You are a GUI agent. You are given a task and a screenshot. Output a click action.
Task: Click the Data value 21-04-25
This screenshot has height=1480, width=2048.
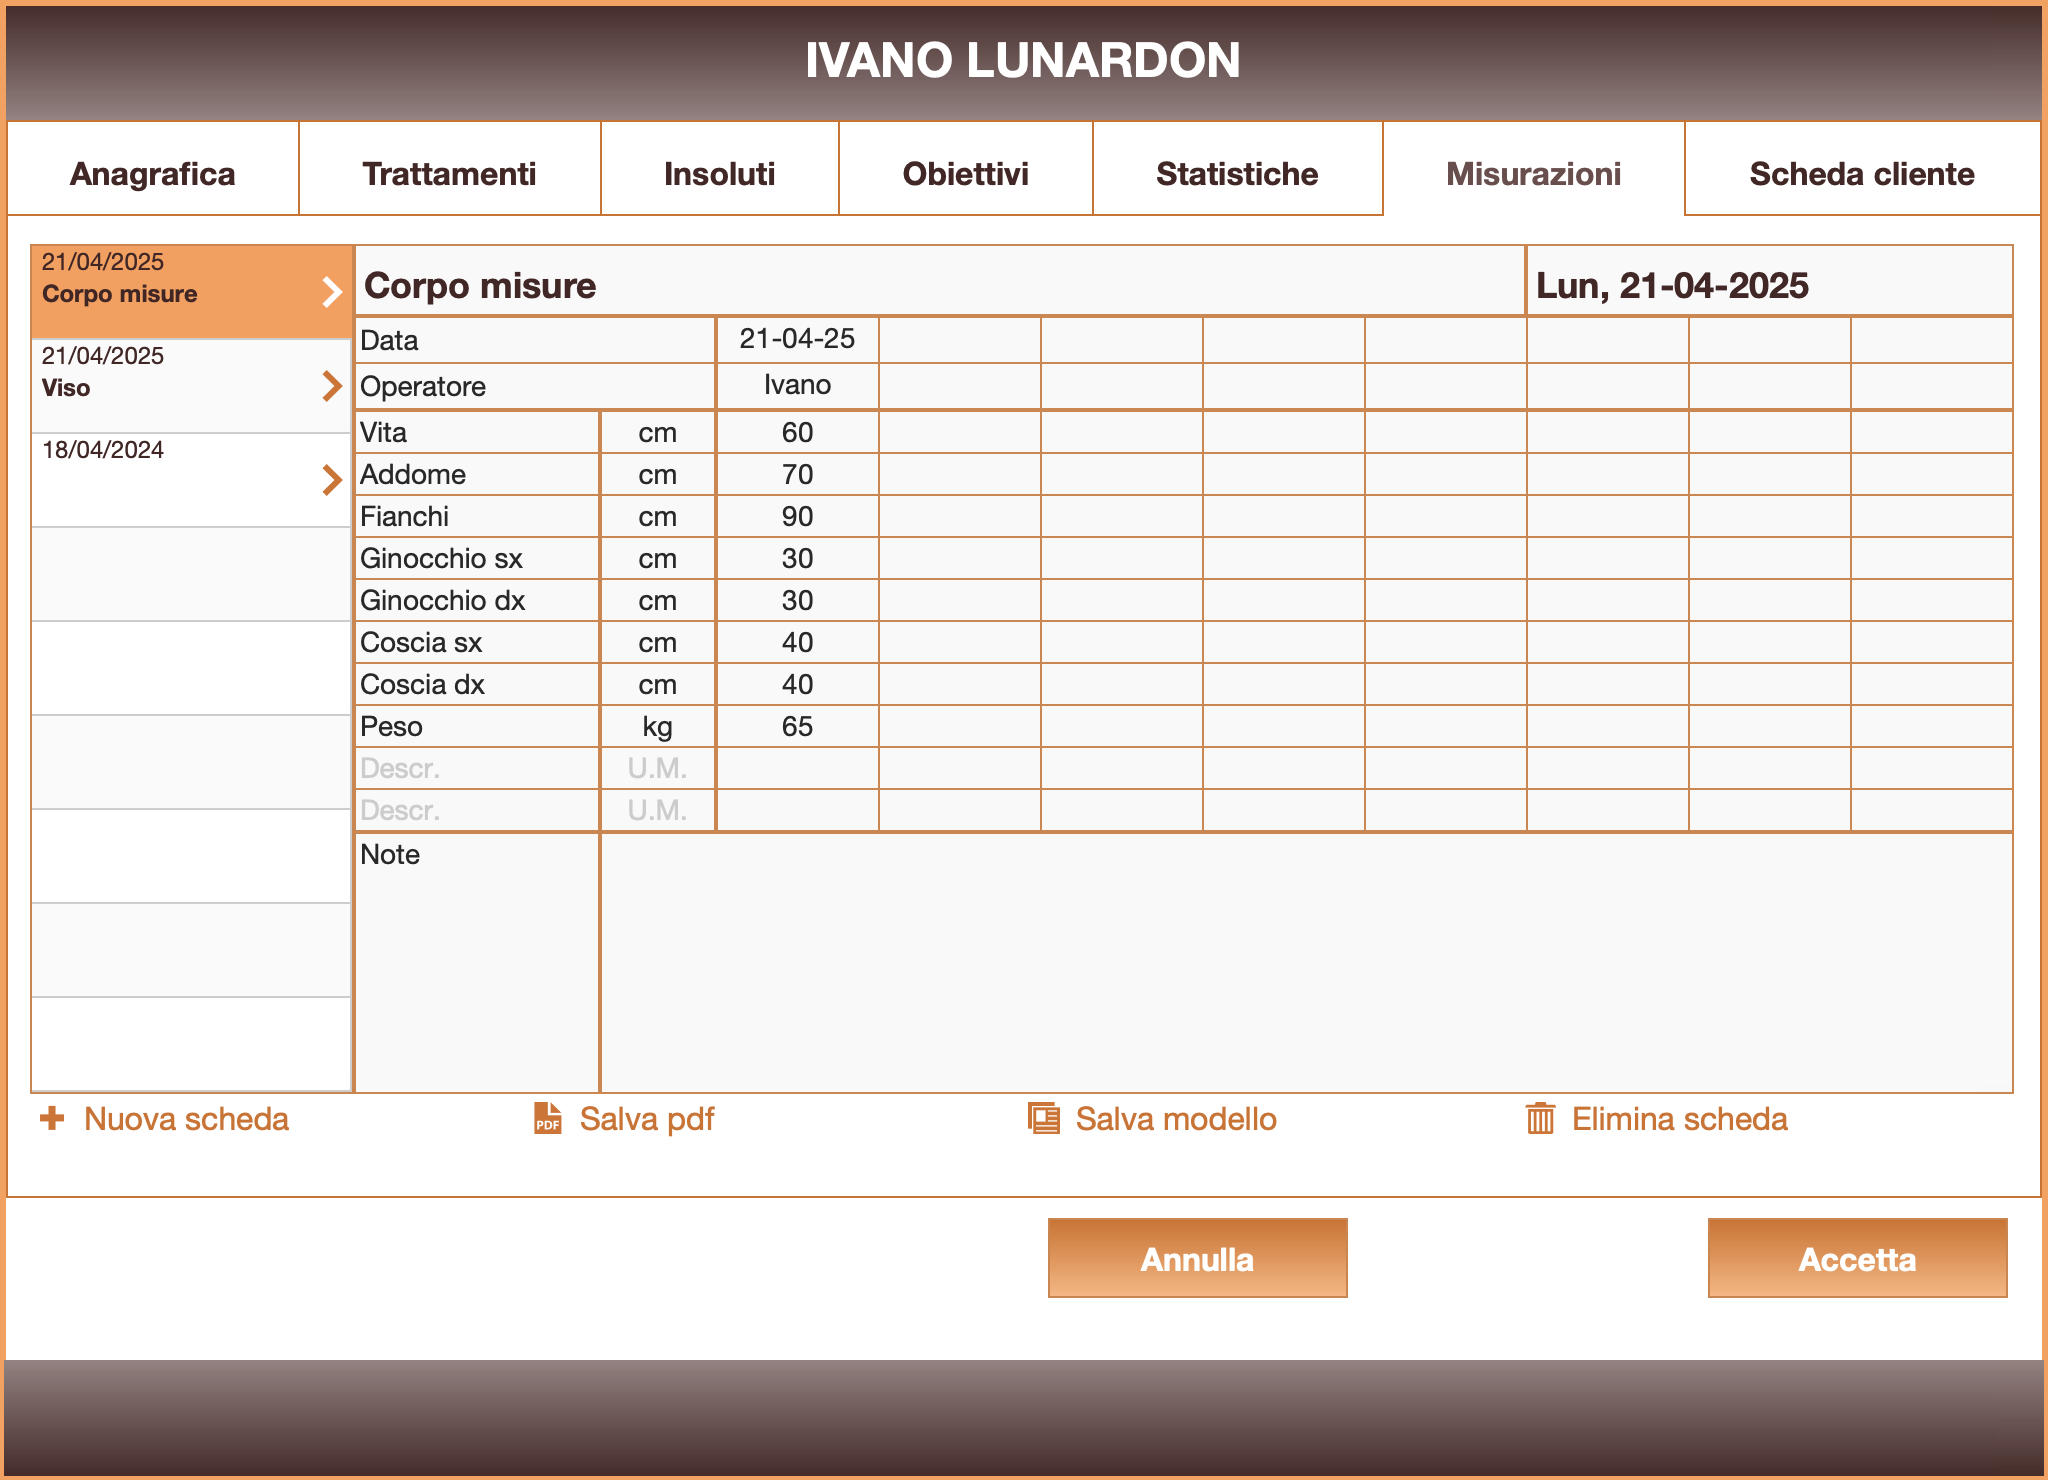(797, 339)
